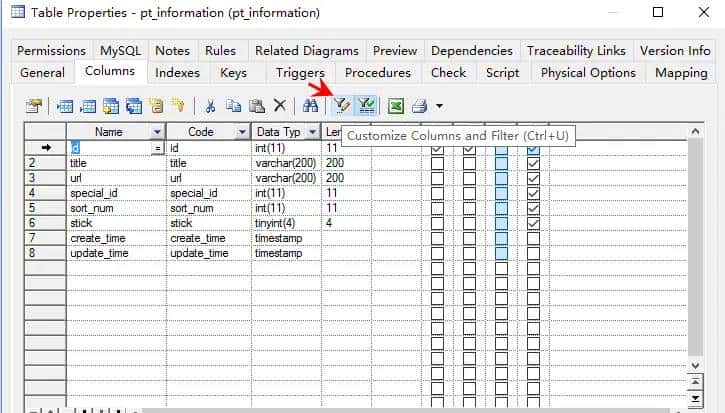725x413 pixels.
Task: Select the row 4 header button
Action: 44,193
